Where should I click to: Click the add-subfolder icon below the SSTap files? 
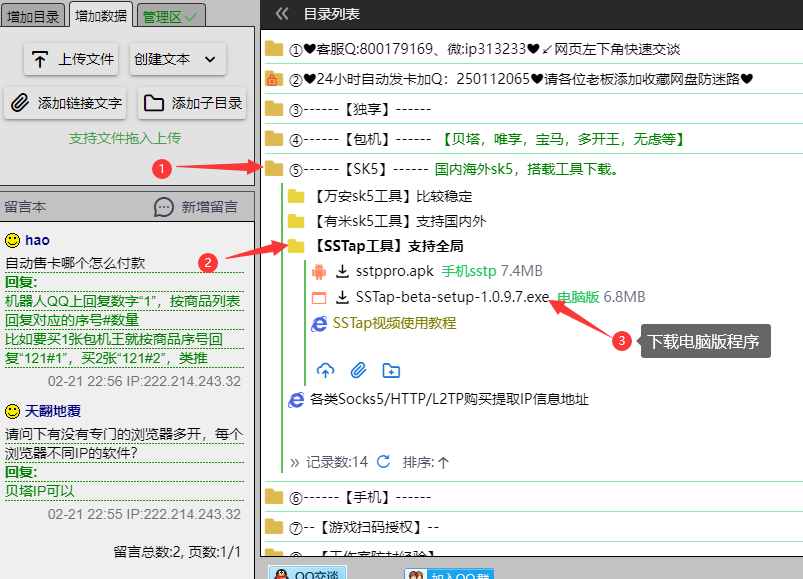(x=391, y=370)
